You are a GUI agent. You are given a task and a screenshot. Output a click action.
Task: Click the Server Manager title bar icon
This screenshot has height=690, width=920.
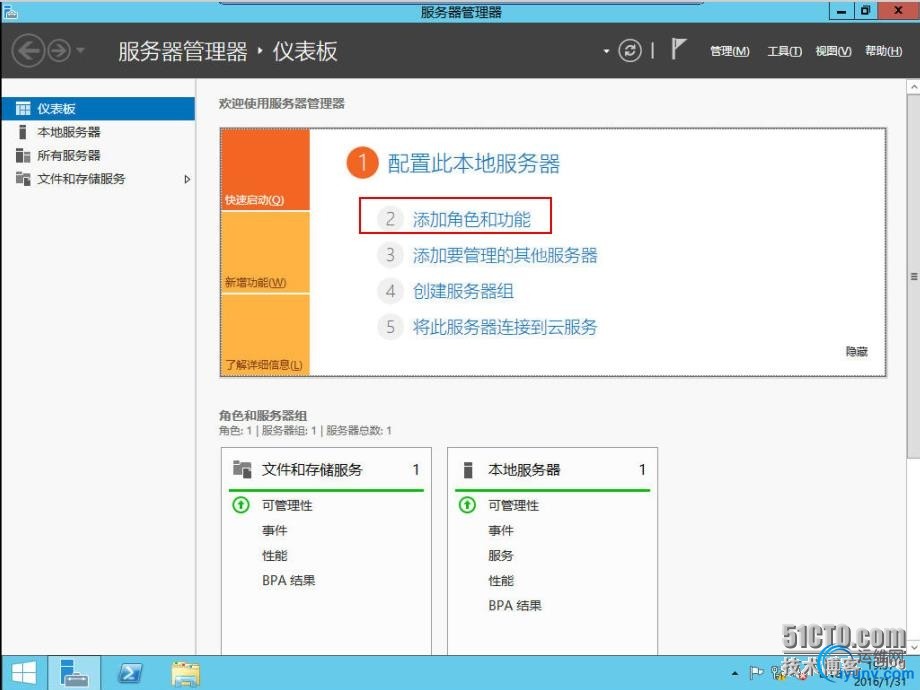click(x=11, y=11)
